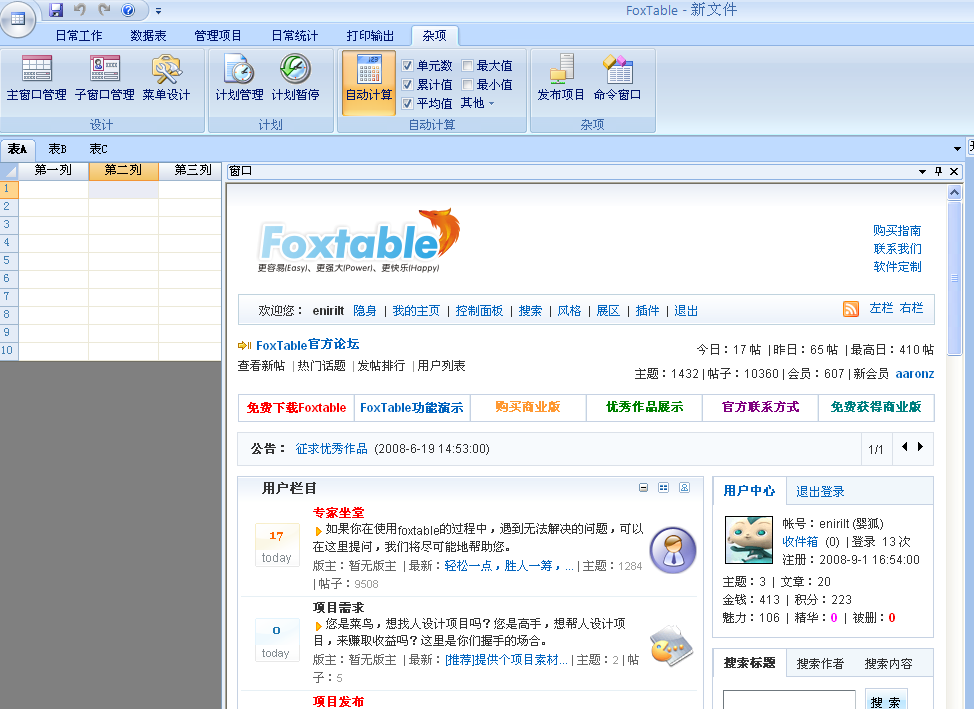Screen dimensions: 974x709
Task: Enable the 最大值 checkbox
Action: pyautogui.click(x=468, y=65)
